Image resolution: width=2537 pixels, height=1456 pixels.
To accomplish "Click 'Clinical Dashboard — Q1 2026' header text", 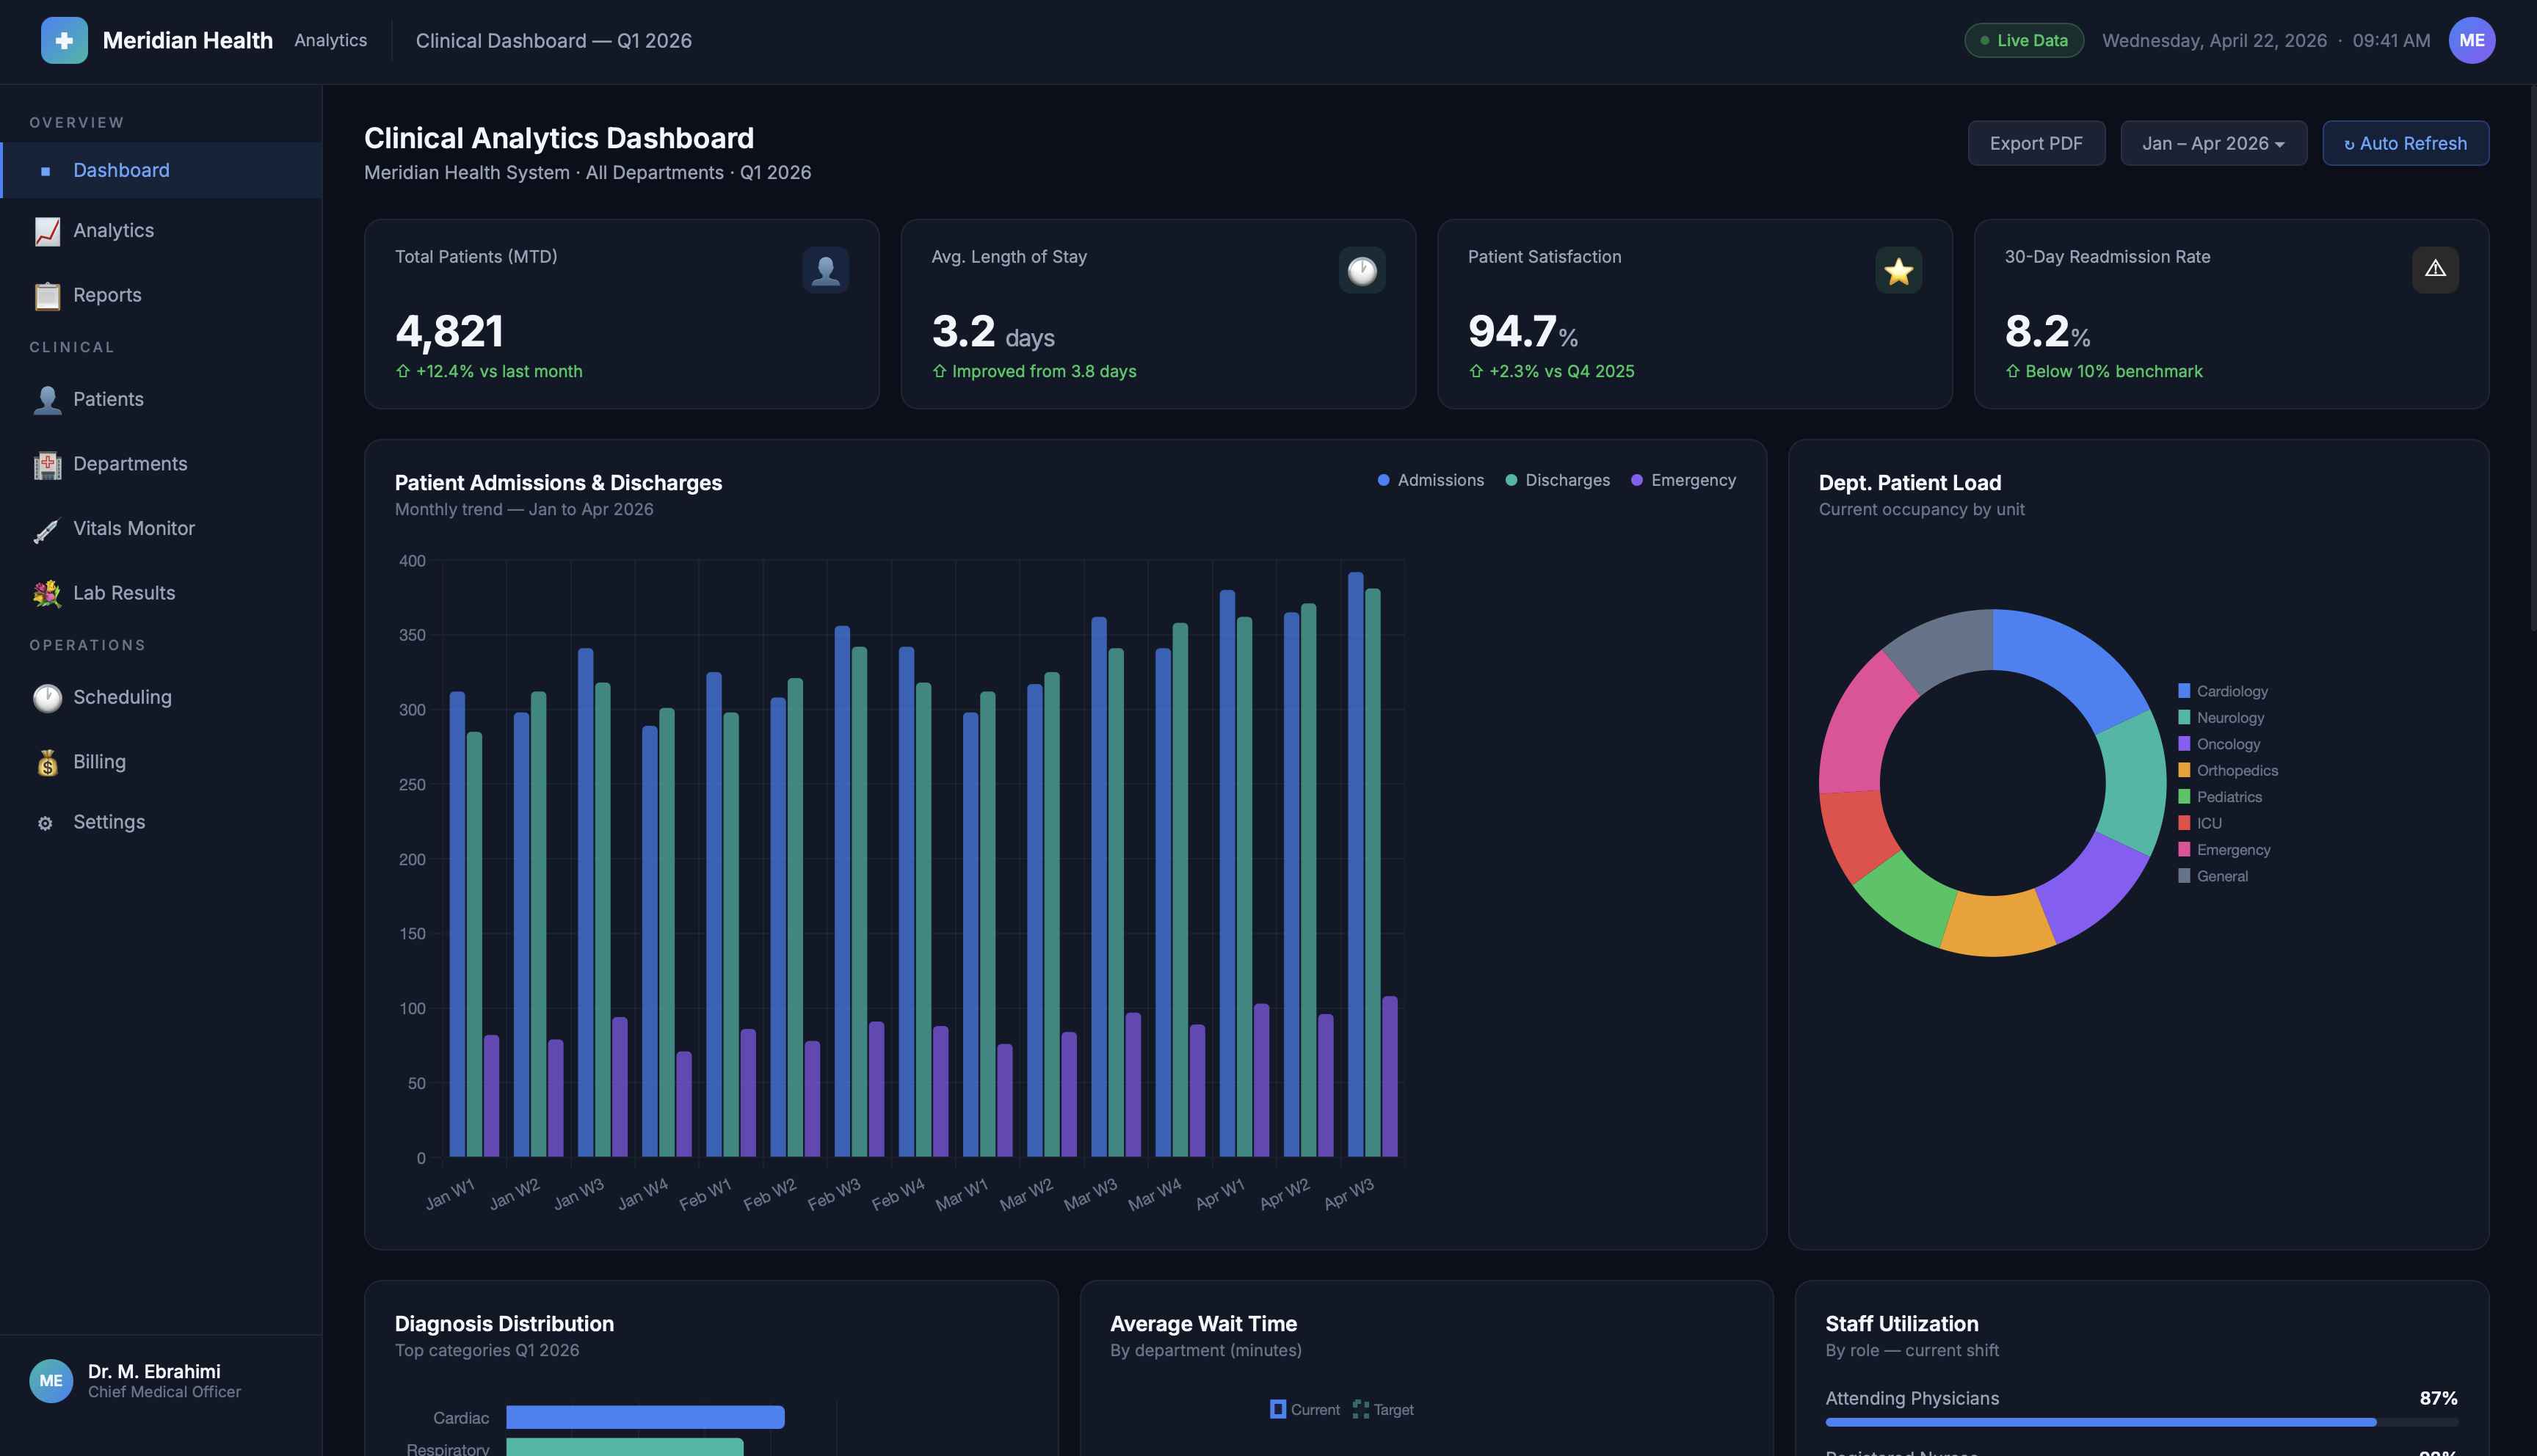I will (x=553, y=40).
